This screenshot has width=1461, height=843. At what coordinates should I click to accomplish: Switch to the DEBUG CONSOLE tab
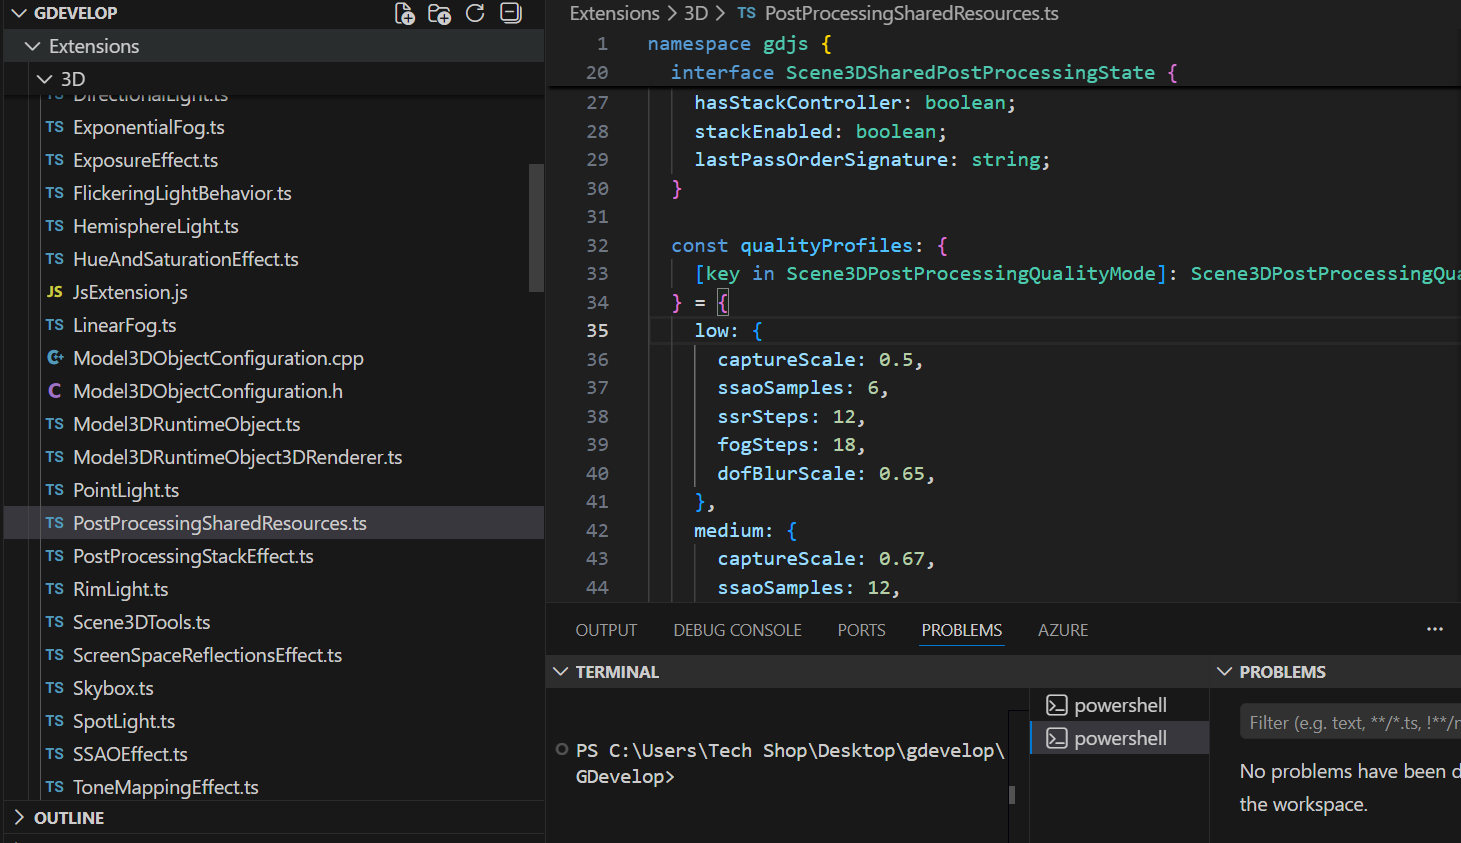(737, 630)
